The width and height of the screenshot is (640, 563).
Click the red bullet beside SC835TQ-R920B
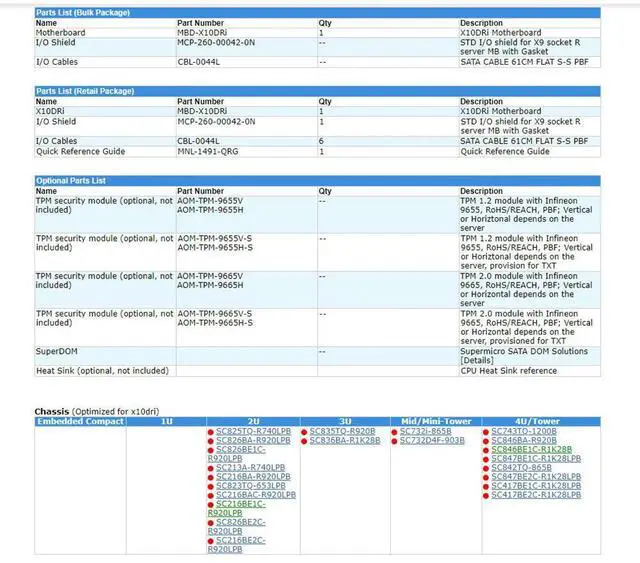point(304,432)
